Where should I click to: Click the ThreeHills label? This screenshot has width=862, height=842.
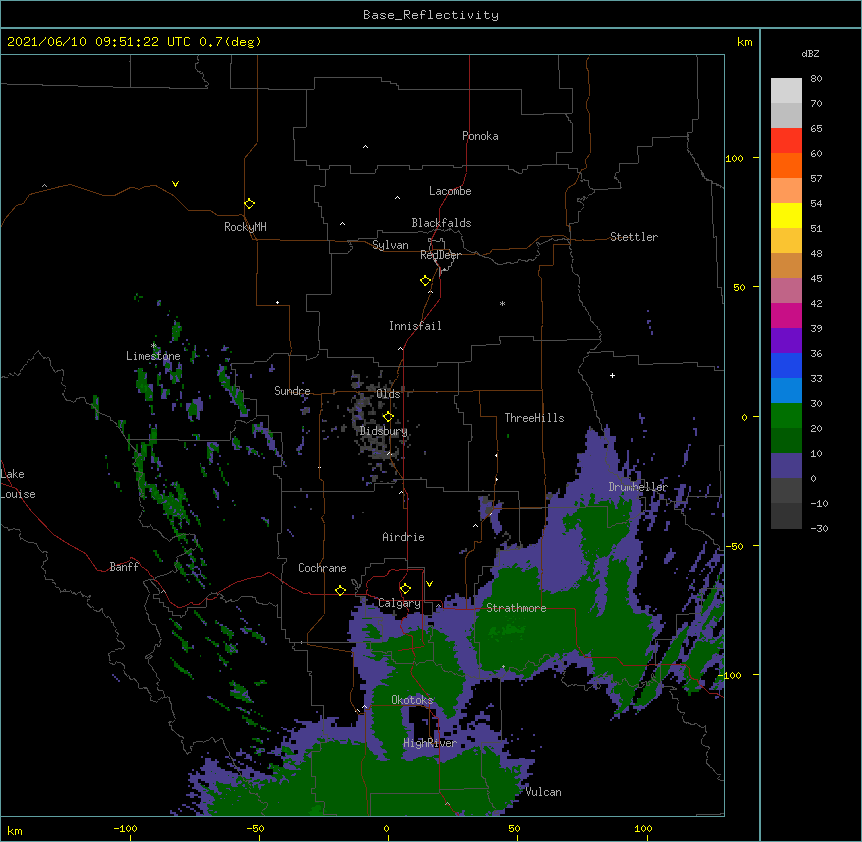(x=534, y=418)
